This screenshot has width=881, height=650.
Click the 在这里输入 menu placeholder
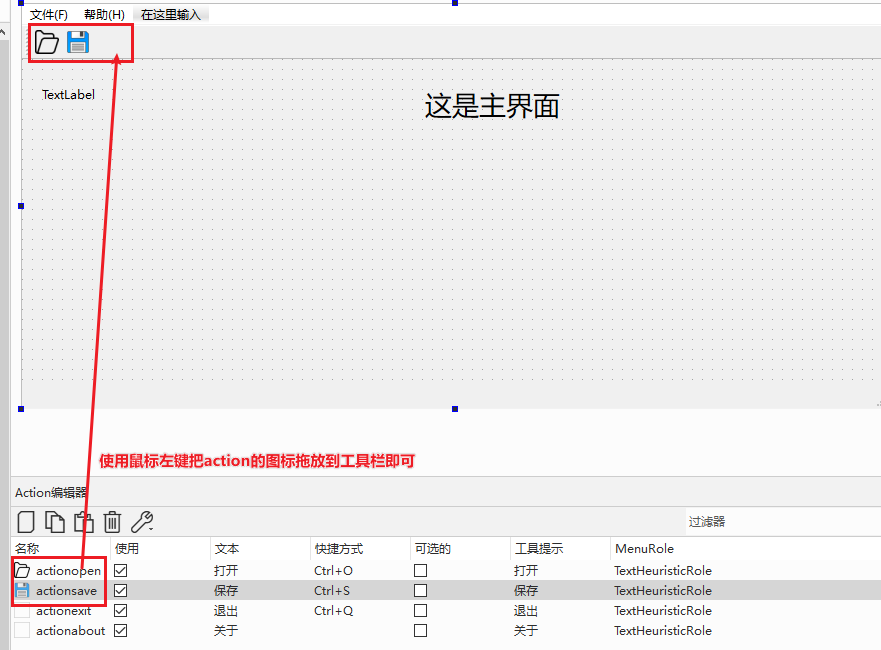[x=171, y=15]
